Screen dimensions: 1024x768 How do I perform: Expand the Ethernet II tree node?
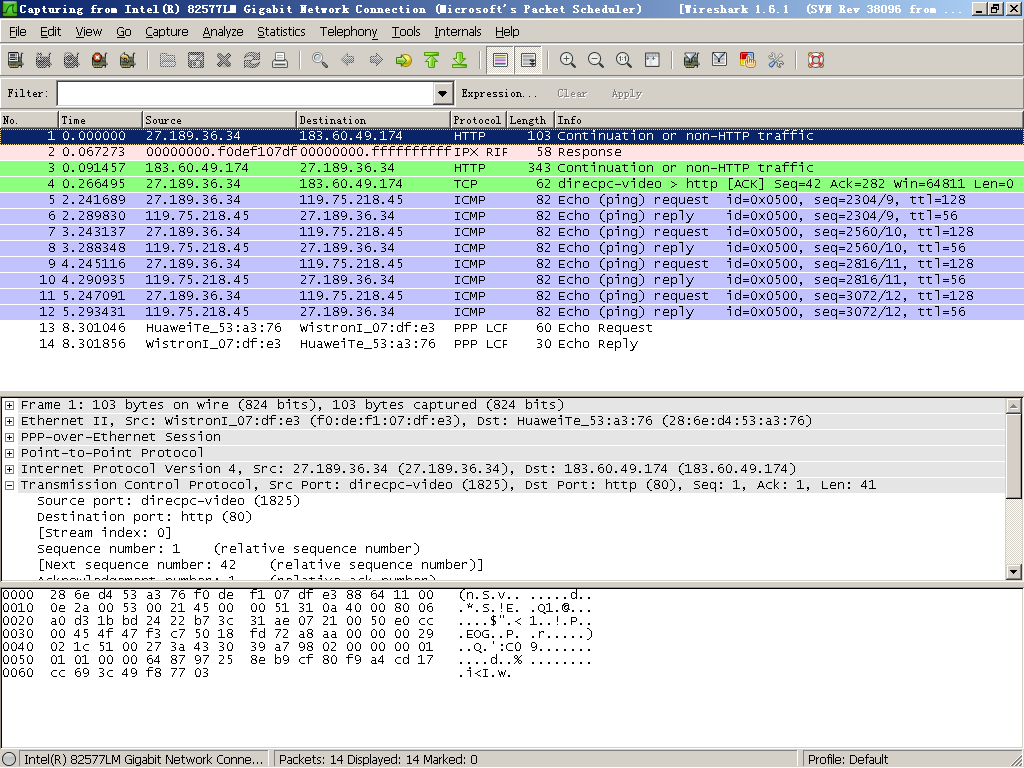pyautogui.click(x=10, y=421)
